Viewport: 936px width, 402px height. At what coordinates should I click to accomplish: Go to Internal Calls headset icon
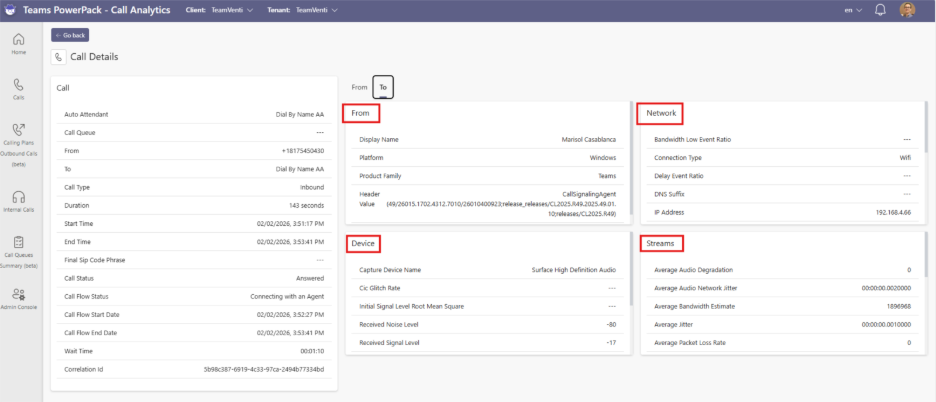click(19, 198)
